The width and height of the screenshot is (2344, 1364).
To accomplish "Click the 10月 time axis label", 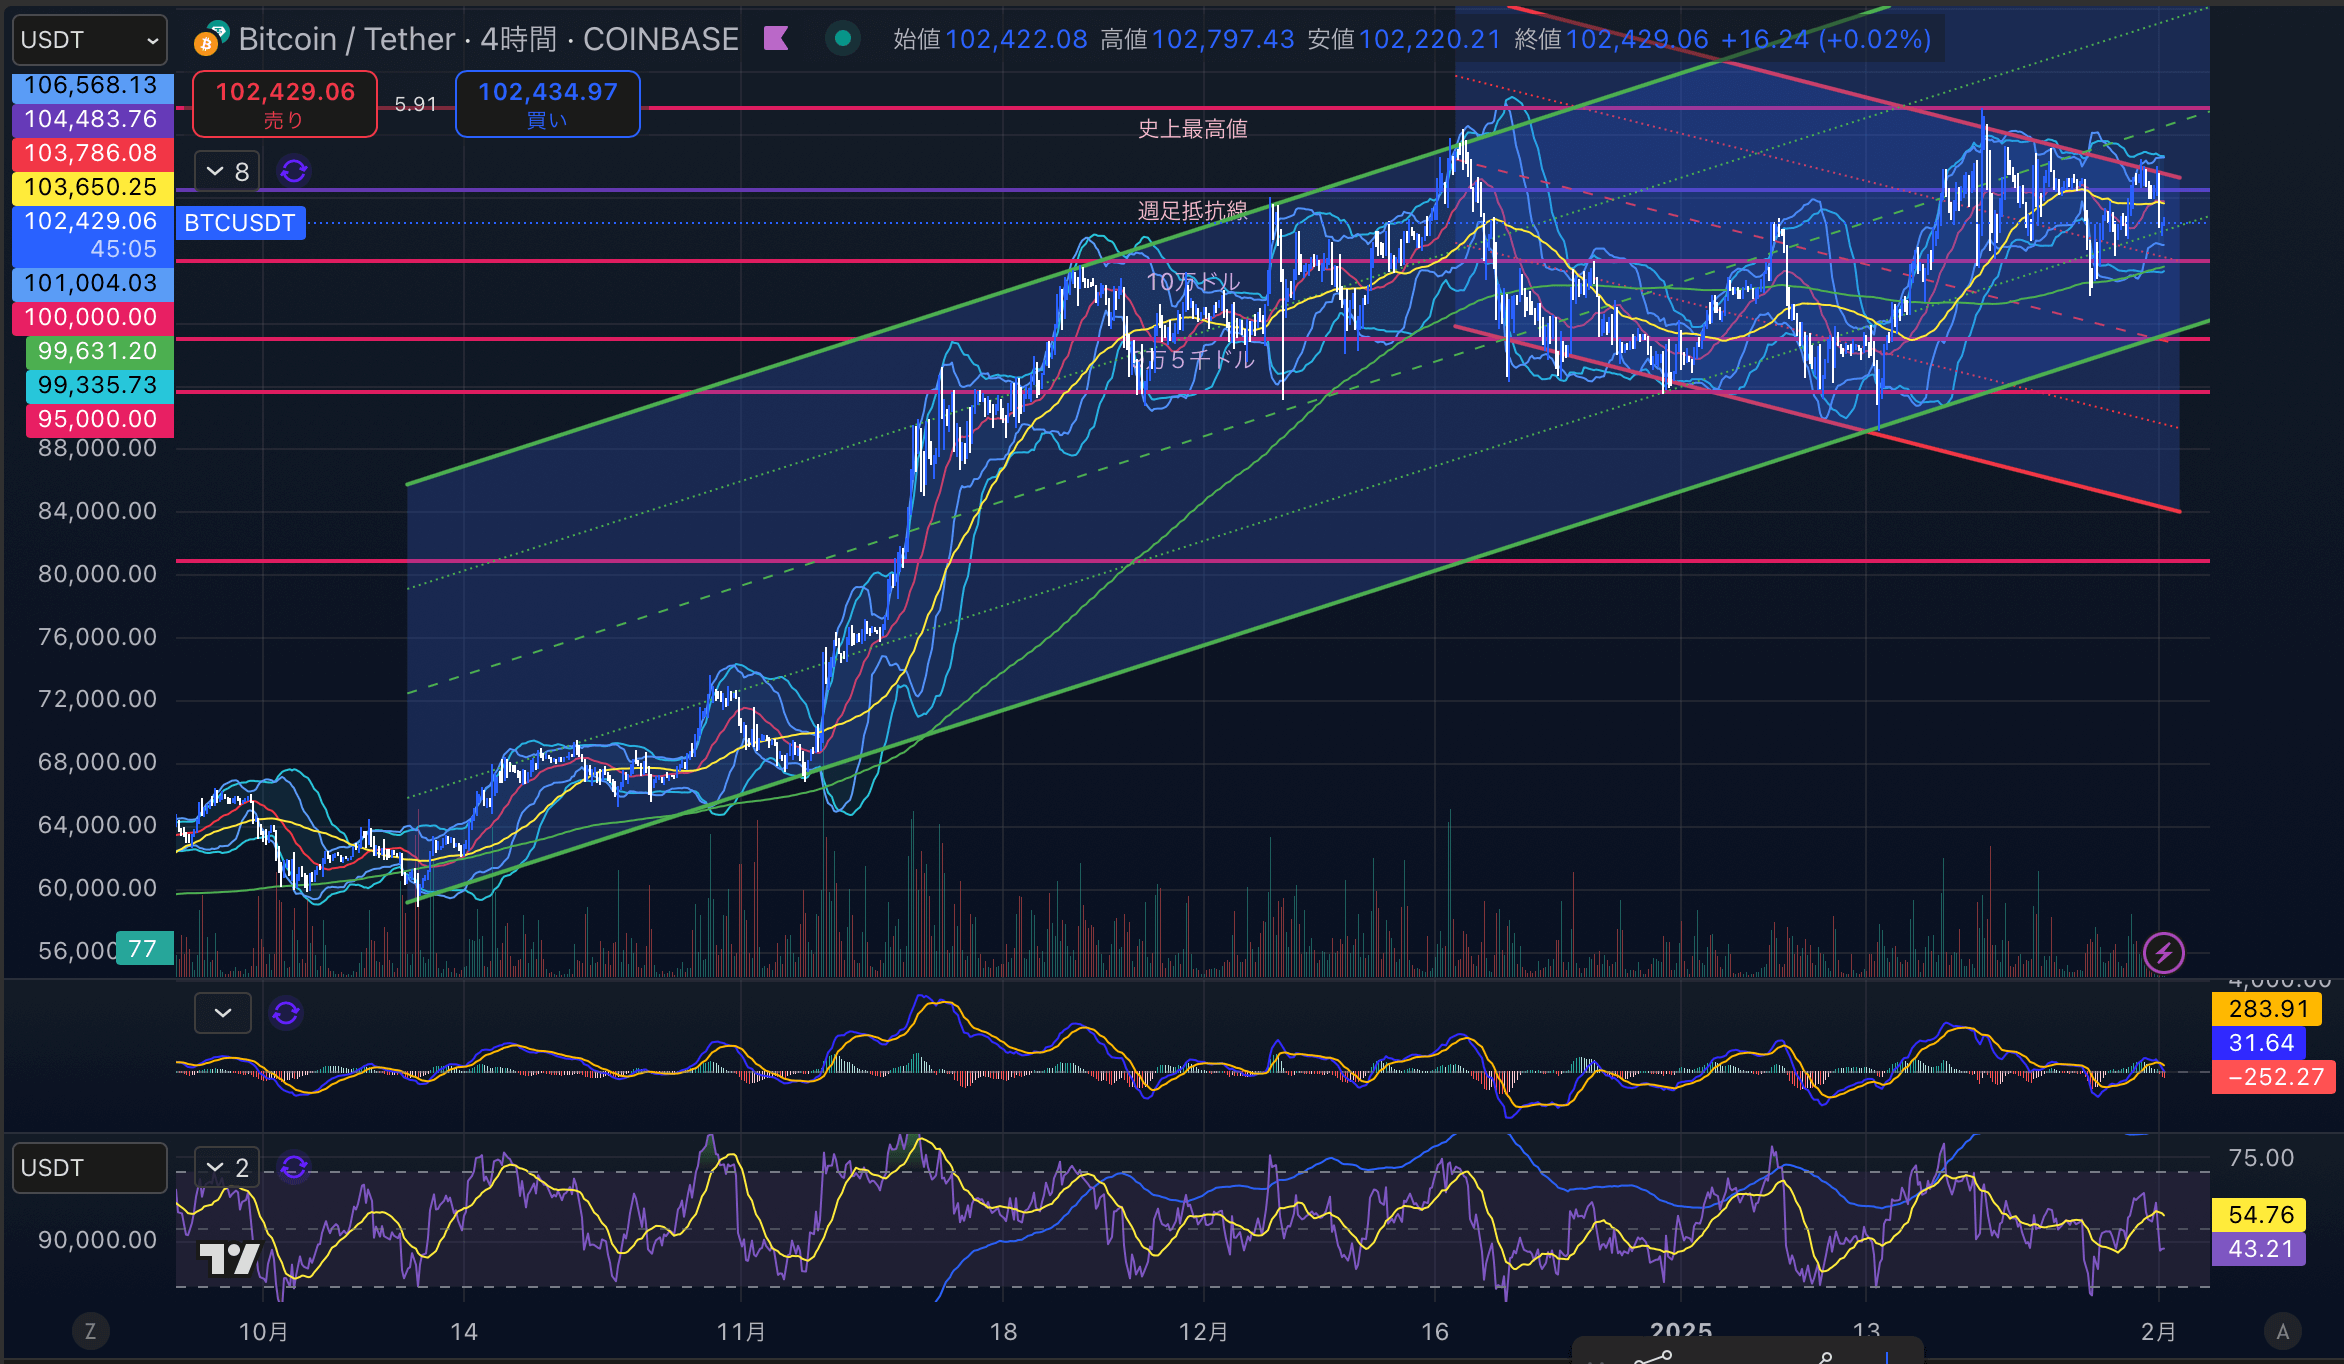I will tap(264, 1332).
